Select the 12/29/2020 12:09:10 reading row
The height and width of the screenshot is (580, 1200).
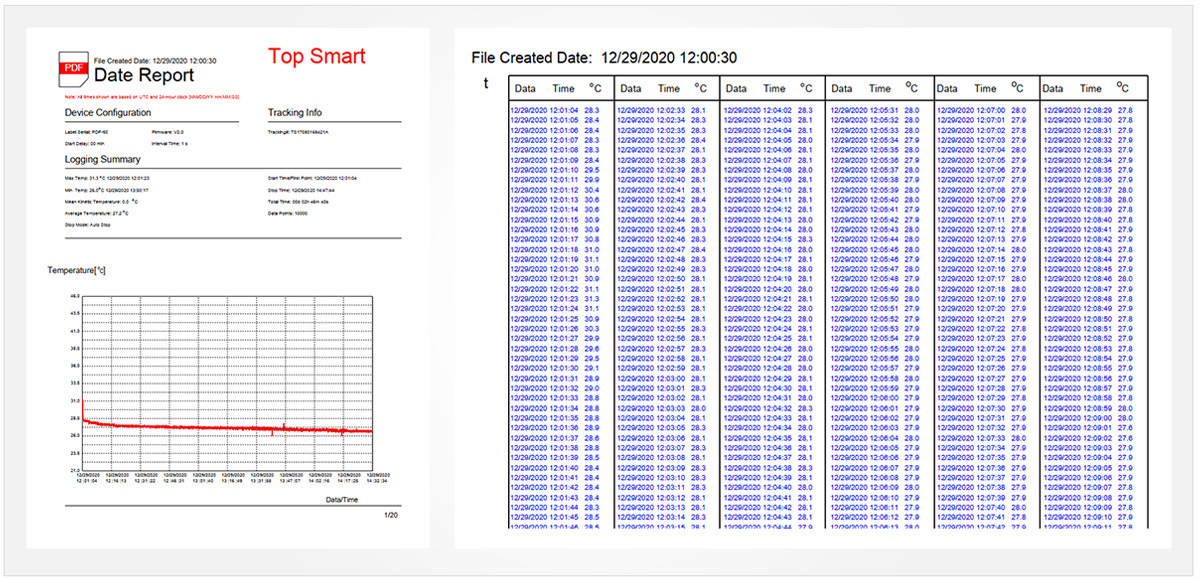[x=1090, y=517]
